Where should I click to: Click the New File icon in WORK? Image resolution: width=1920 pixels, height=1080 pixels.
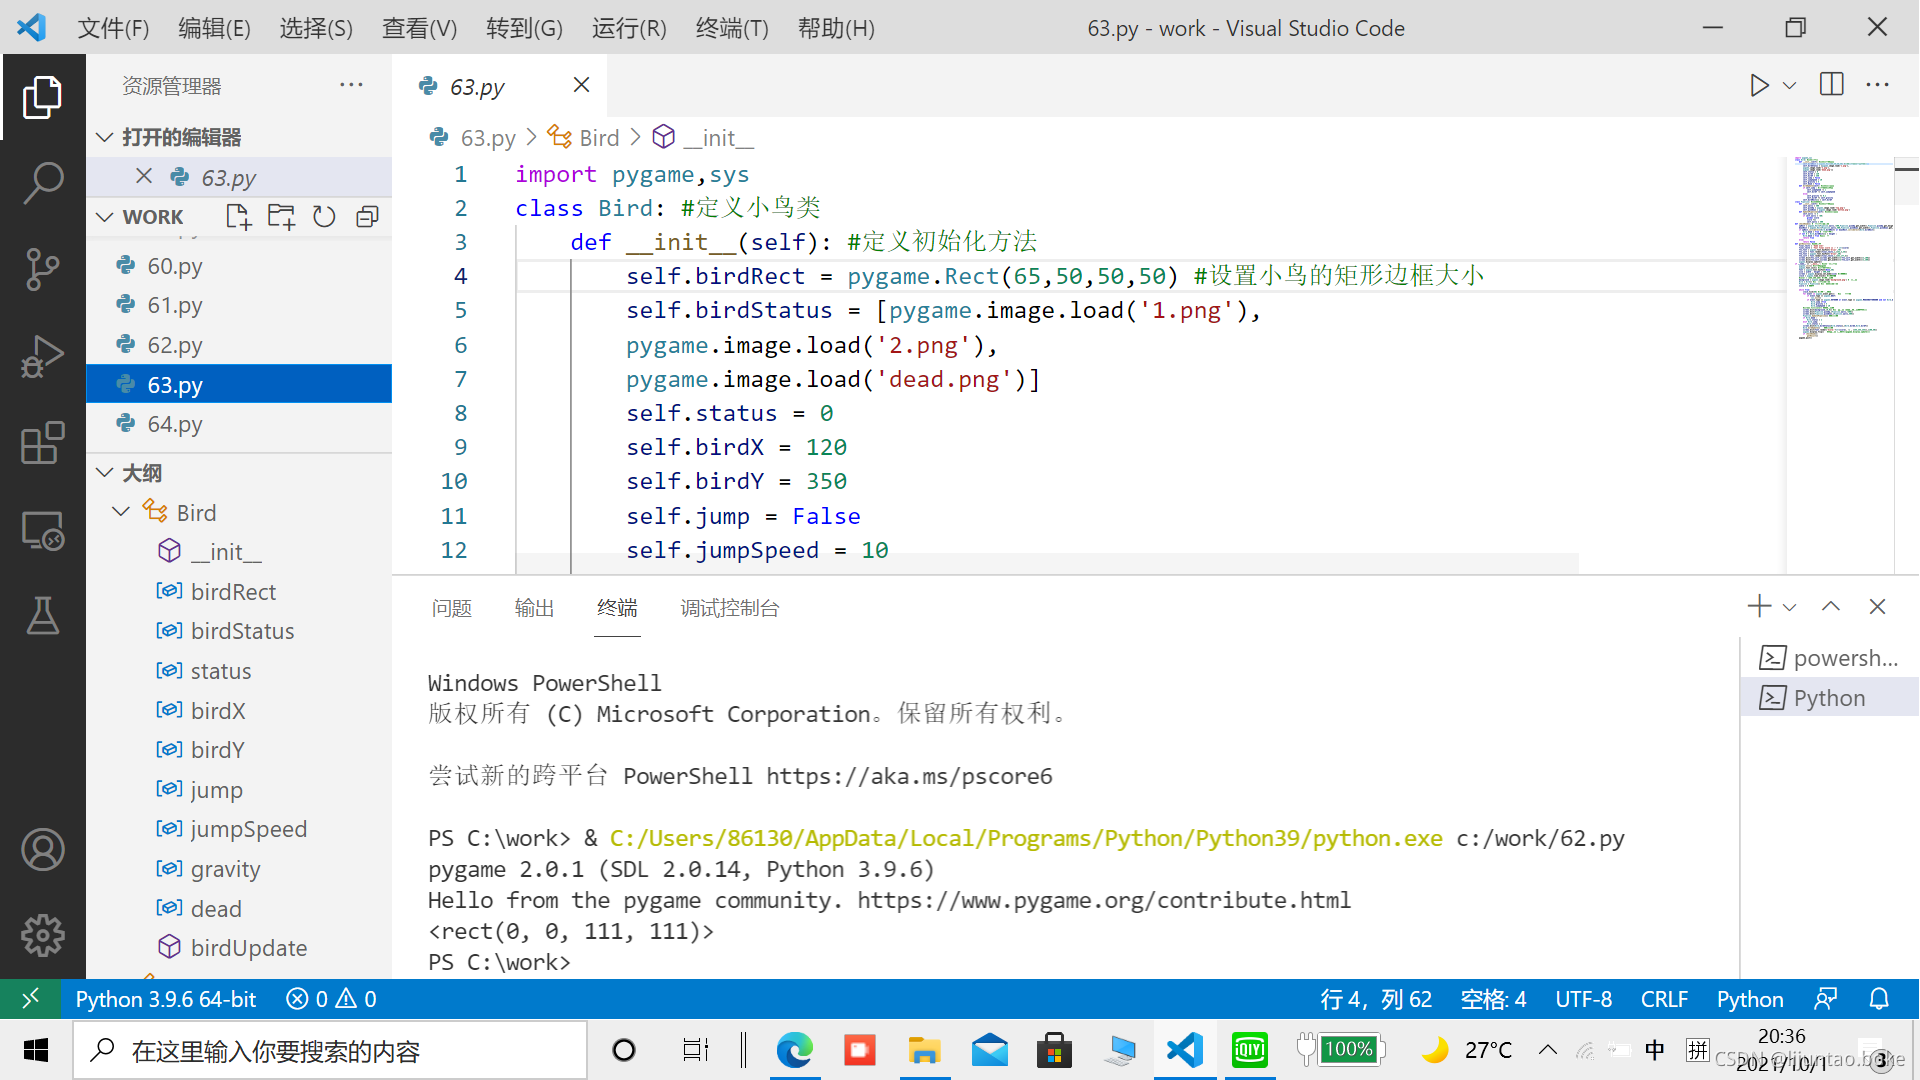tap(238, 217)
